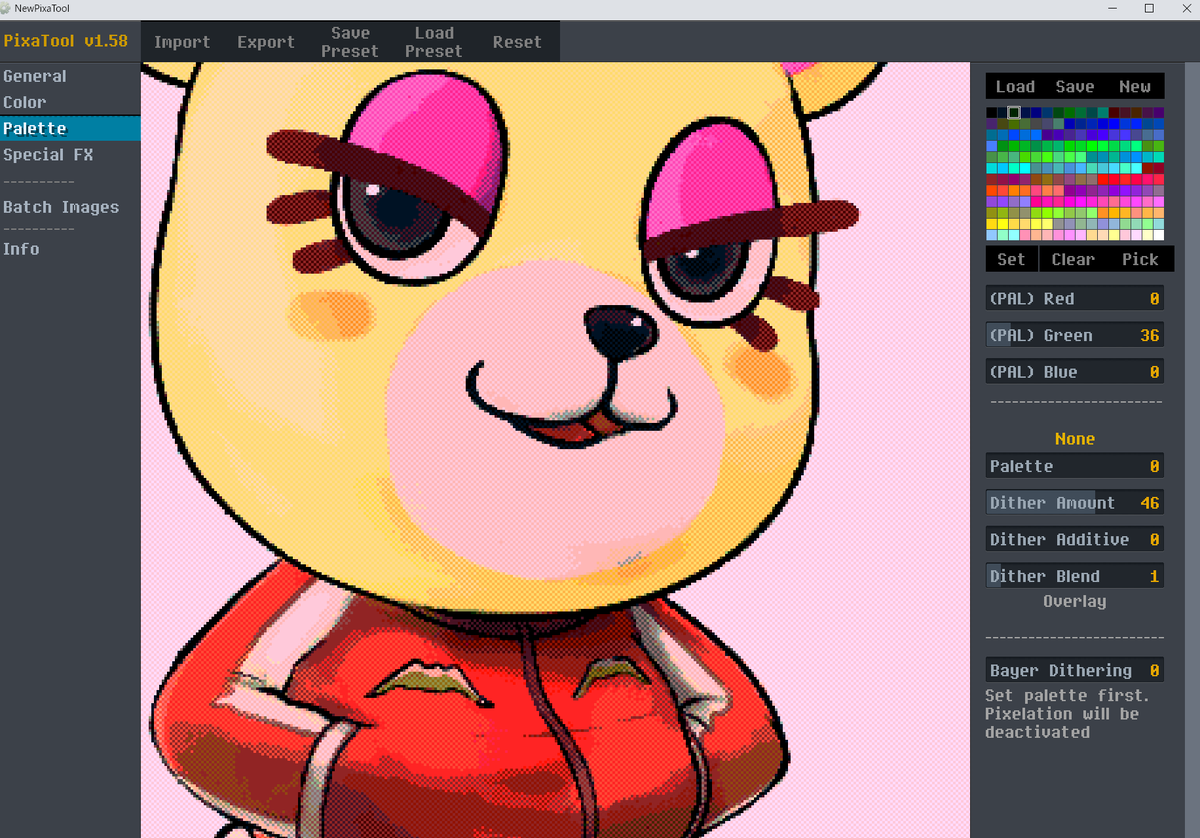Click the (PAL) Green slider
The width and height of the screenshot is (1200, 838).
[1075, 335]
